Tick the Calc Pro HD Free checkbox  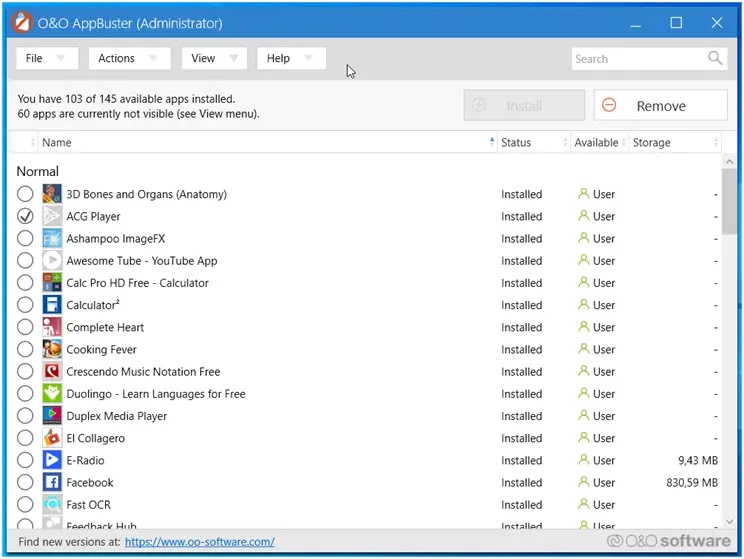point(25,283)
